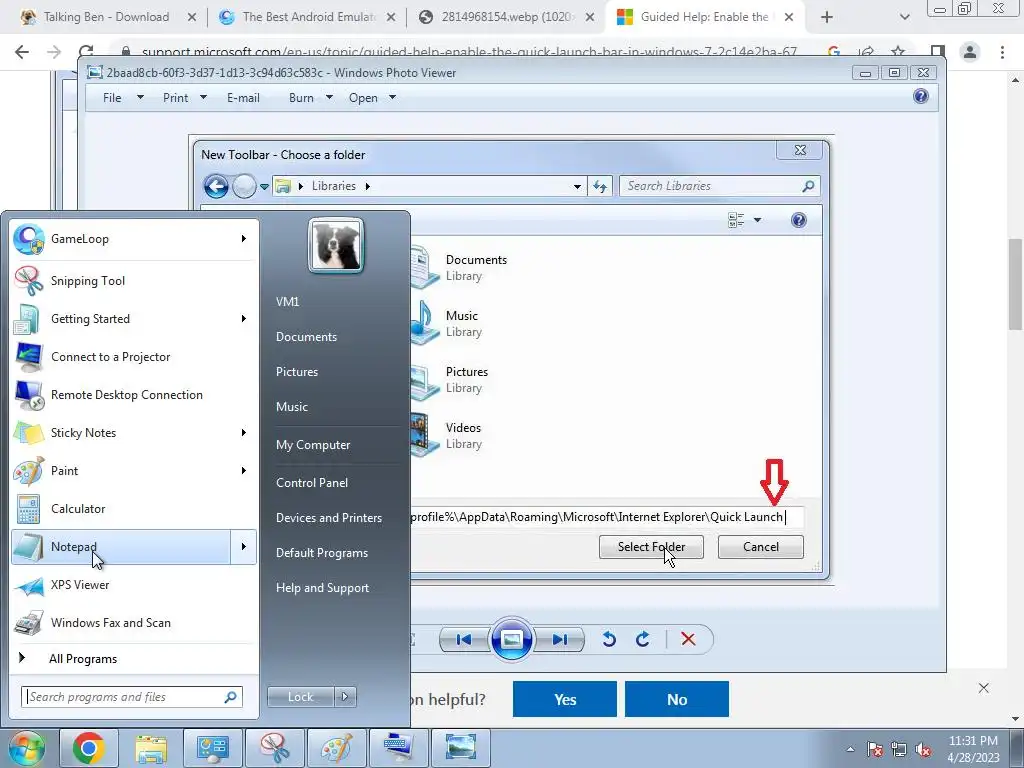Open Photo Viewer Burn menu

pyautogui.click(x=310, y=98)
